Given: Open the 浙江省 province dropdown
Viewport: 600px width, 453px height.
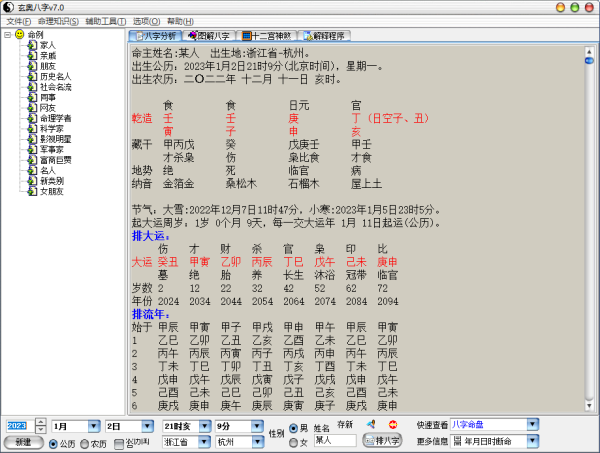Looking at the screenshot, I should 204,442.
